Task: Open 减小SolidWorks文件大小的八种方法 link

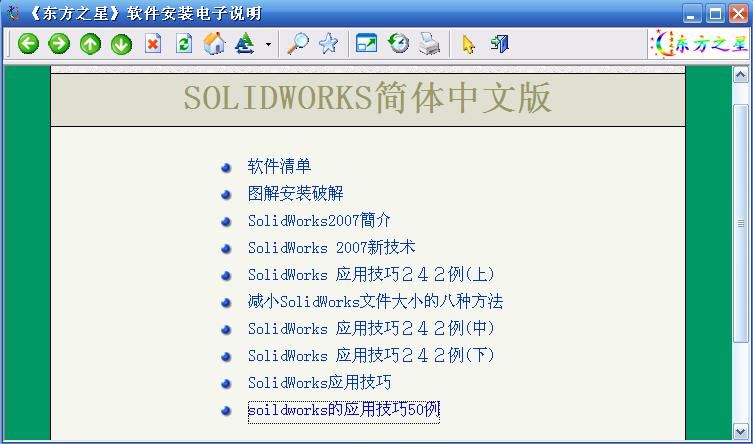Action: coord(375,301)
